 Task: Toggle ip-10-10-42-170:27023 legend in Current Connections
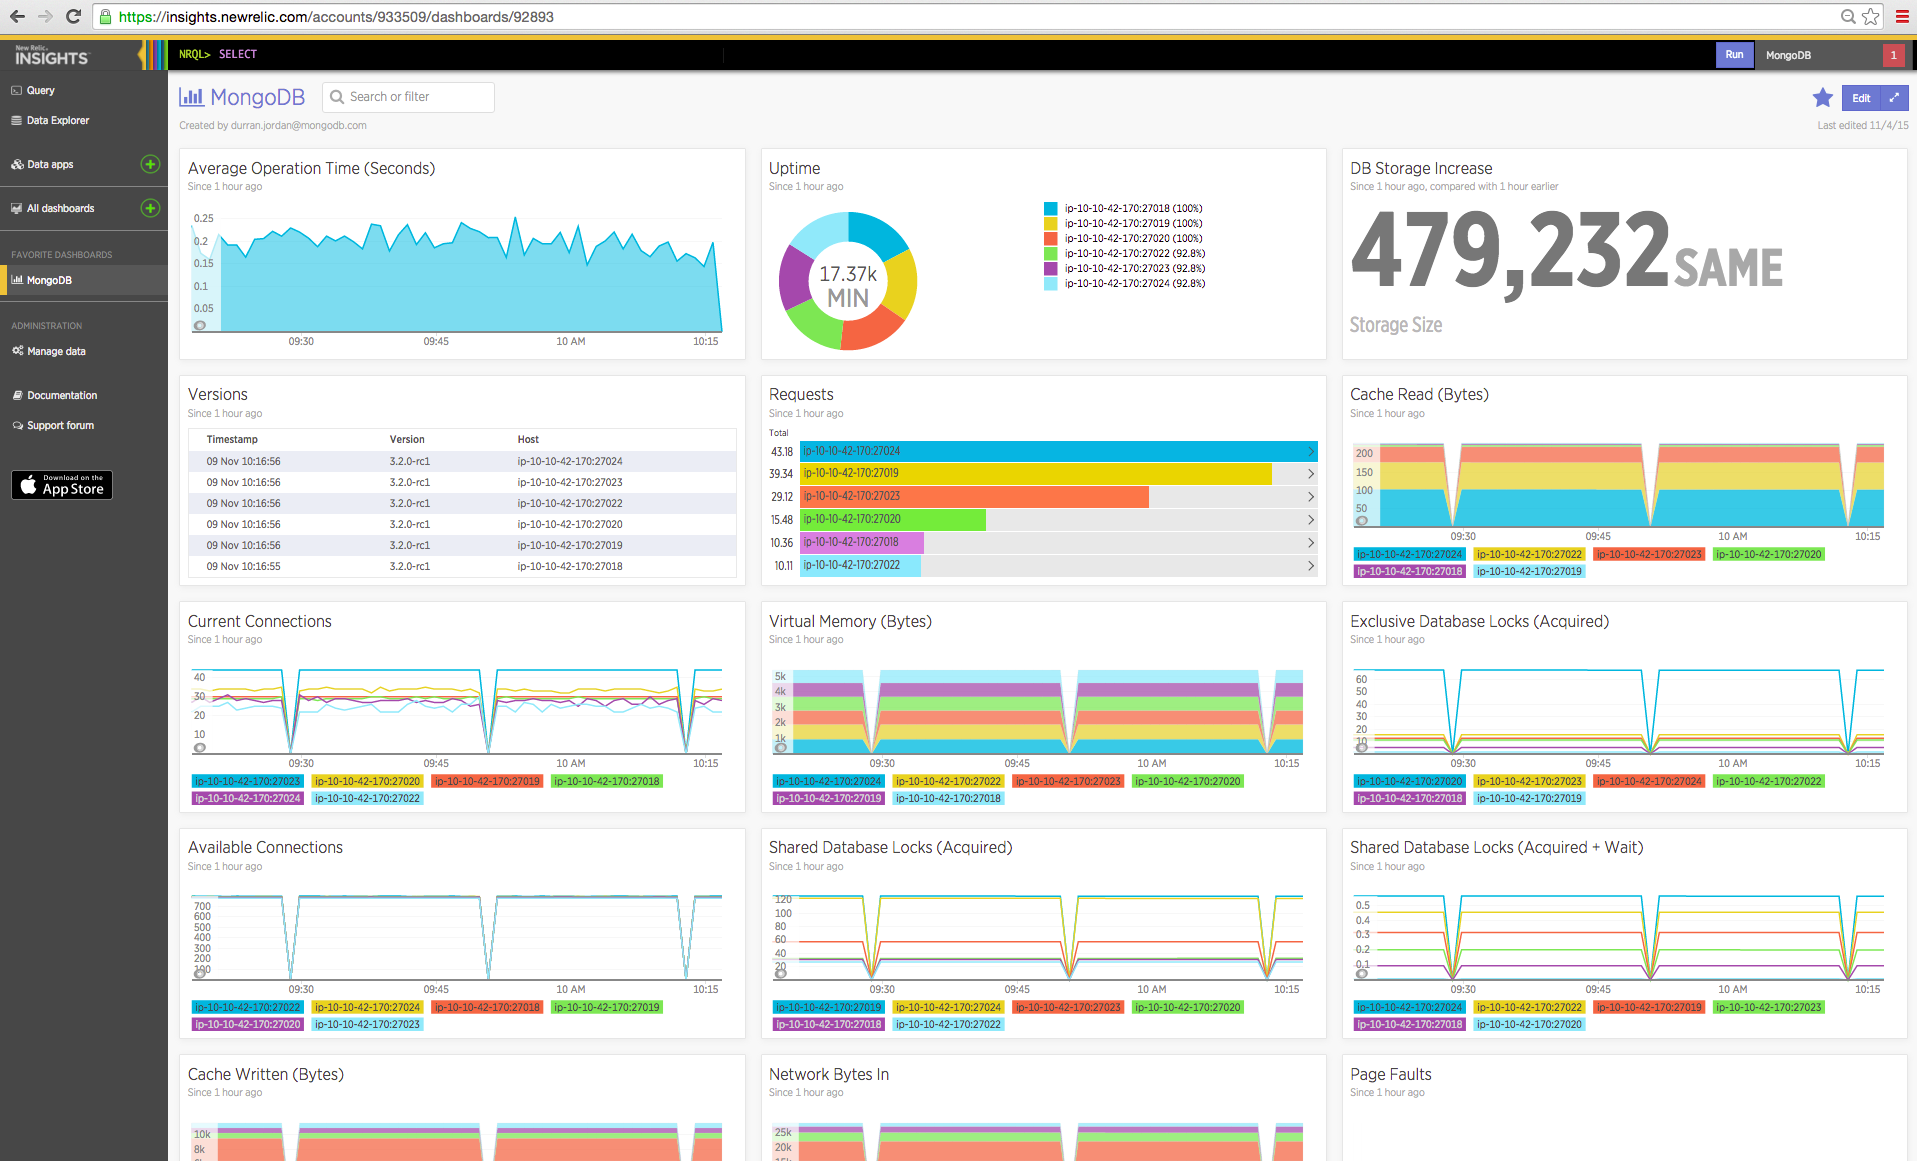(x=248, y=781)
